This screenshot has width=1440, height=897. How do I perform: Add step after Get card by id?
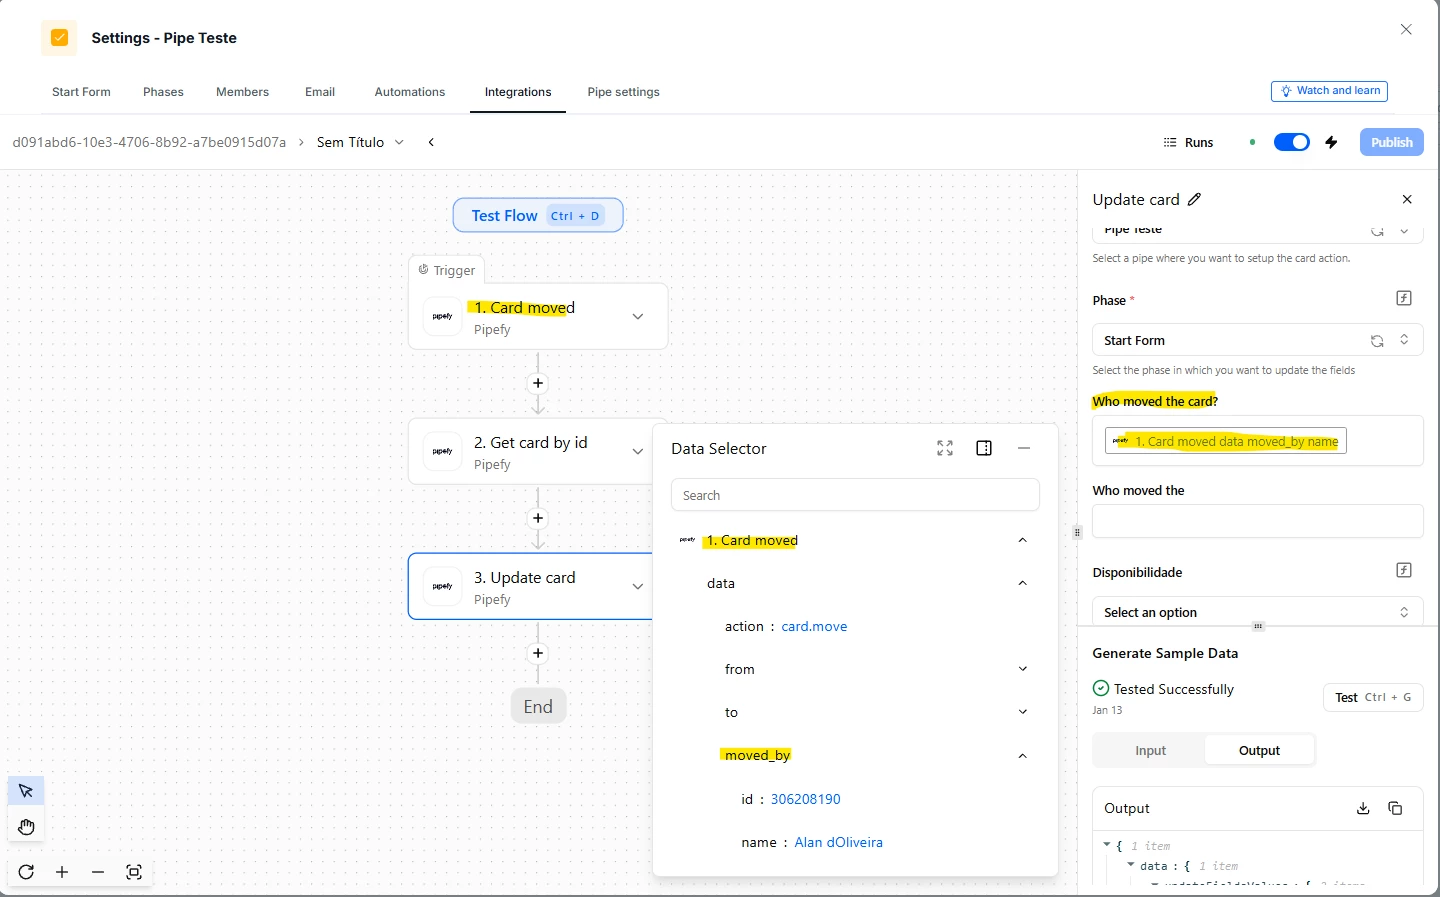point(538,518)
